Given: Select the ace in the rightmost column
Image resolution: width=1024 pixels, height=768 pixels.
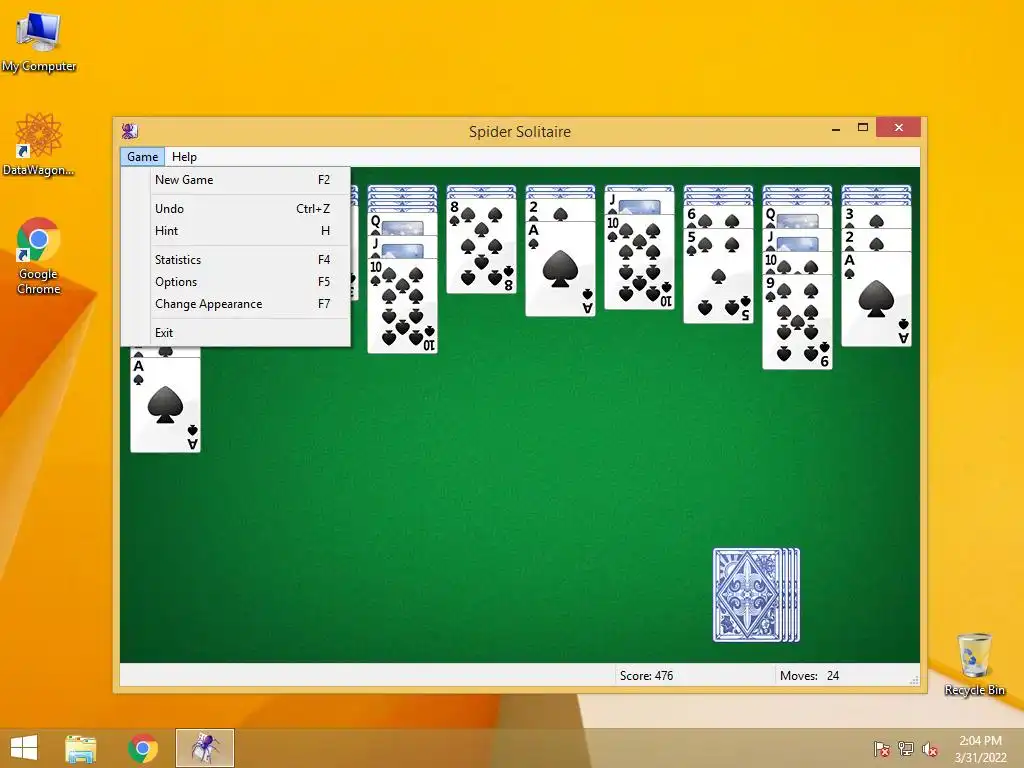Looking at the screenshot, I should click(876, 299).
